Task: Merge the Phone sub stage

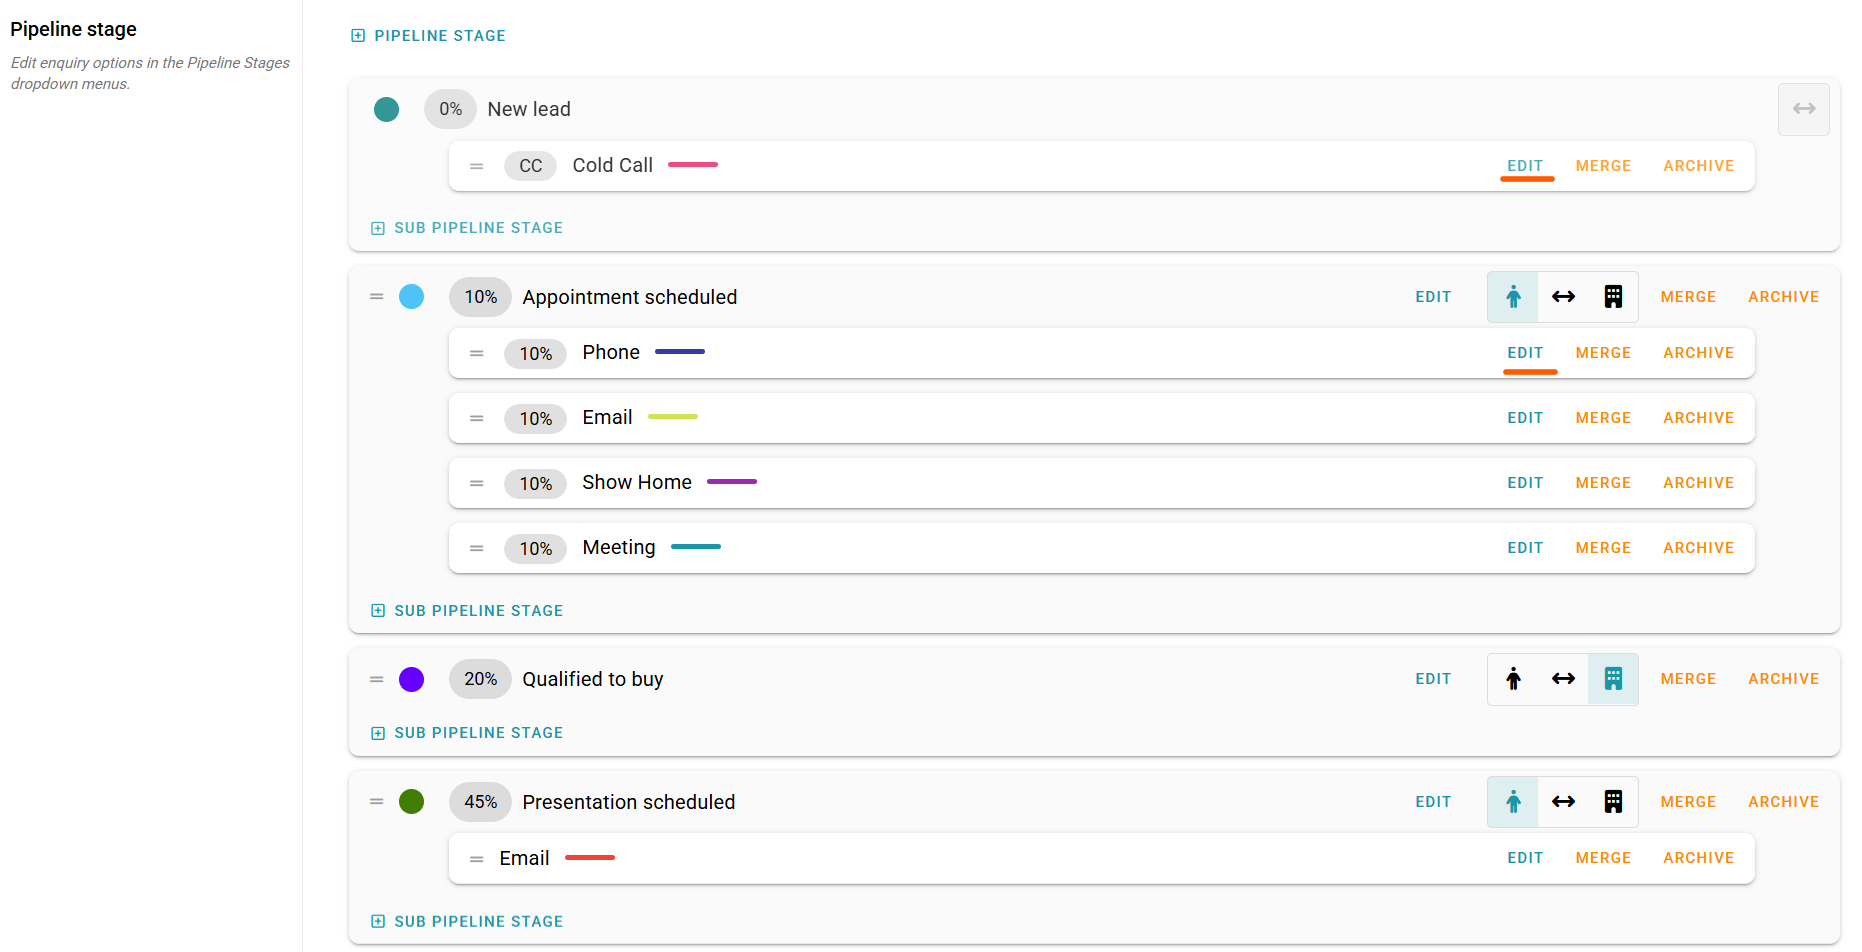Action: point(1603,353)
